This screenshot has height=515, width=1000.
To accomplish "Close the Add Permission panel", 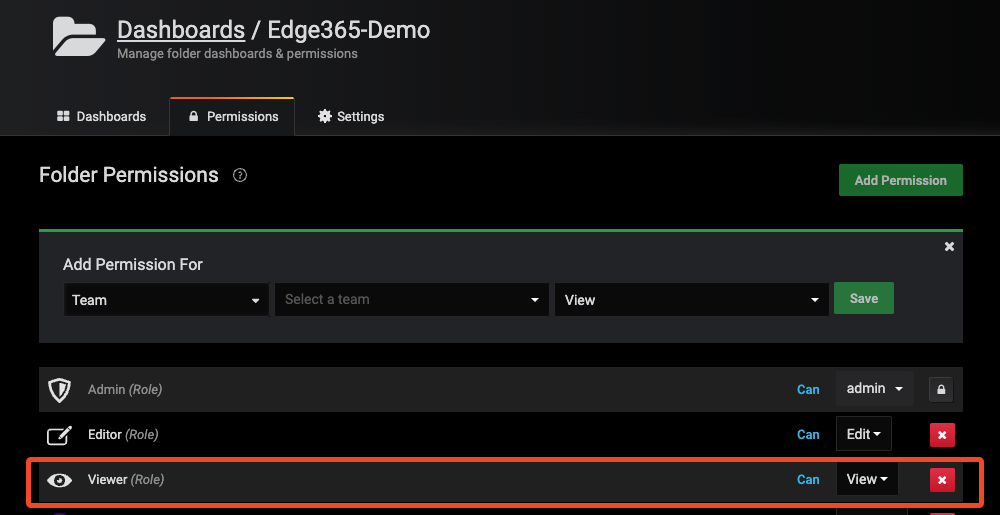I will coord(949,246).
